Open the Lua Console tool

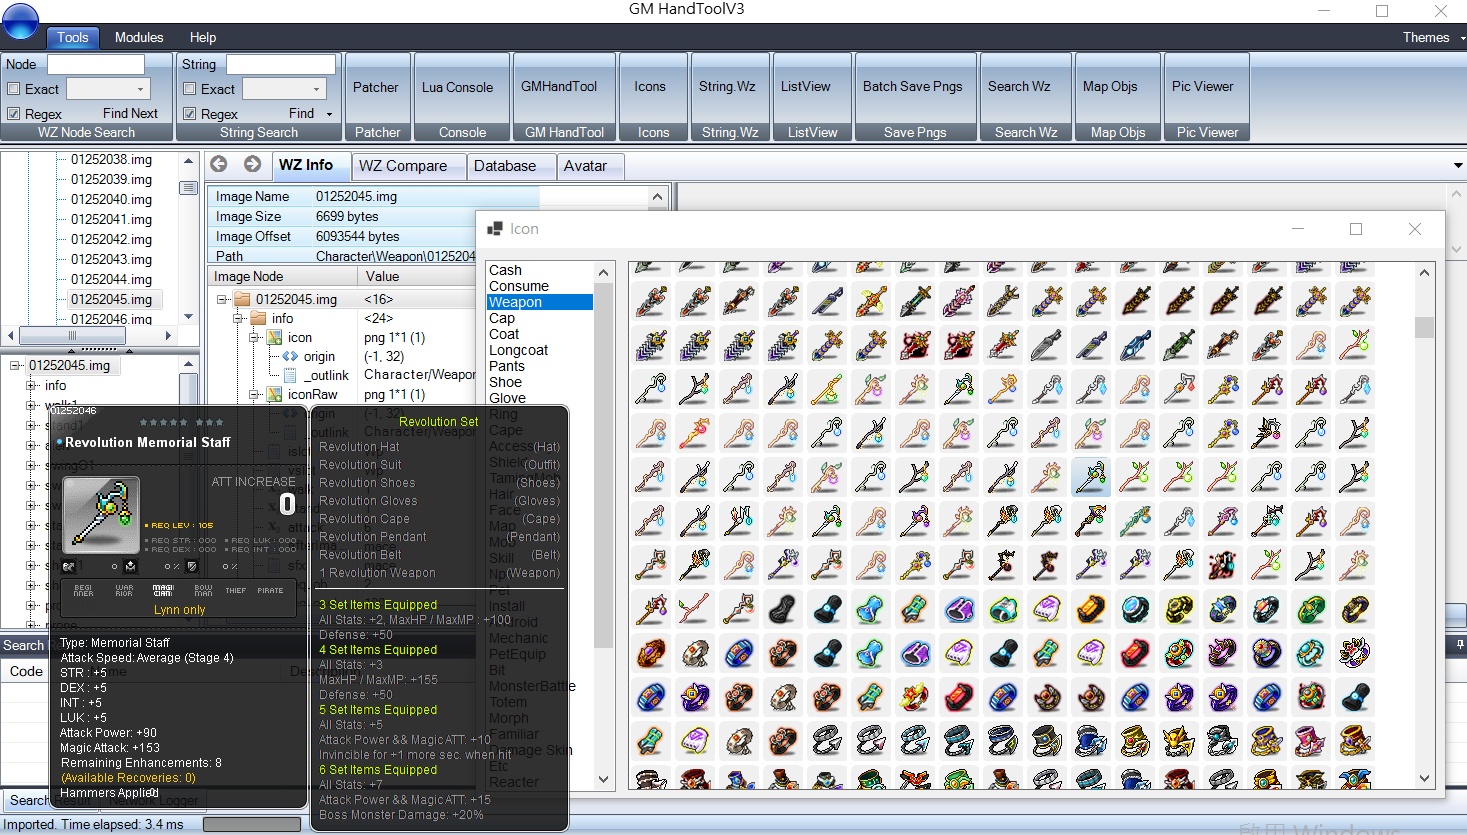tap(458, 88)
